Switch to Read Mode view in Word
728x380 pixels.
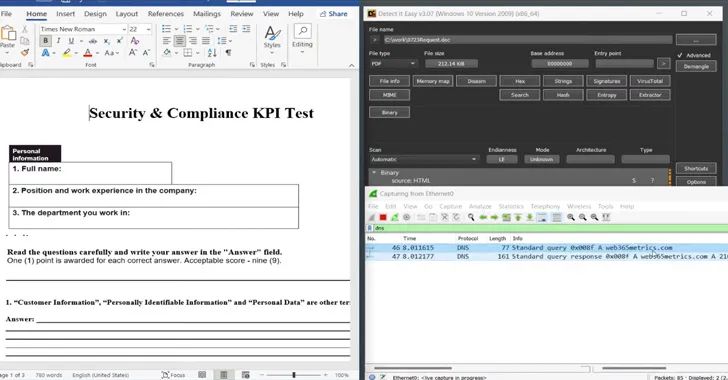(202, 374)
